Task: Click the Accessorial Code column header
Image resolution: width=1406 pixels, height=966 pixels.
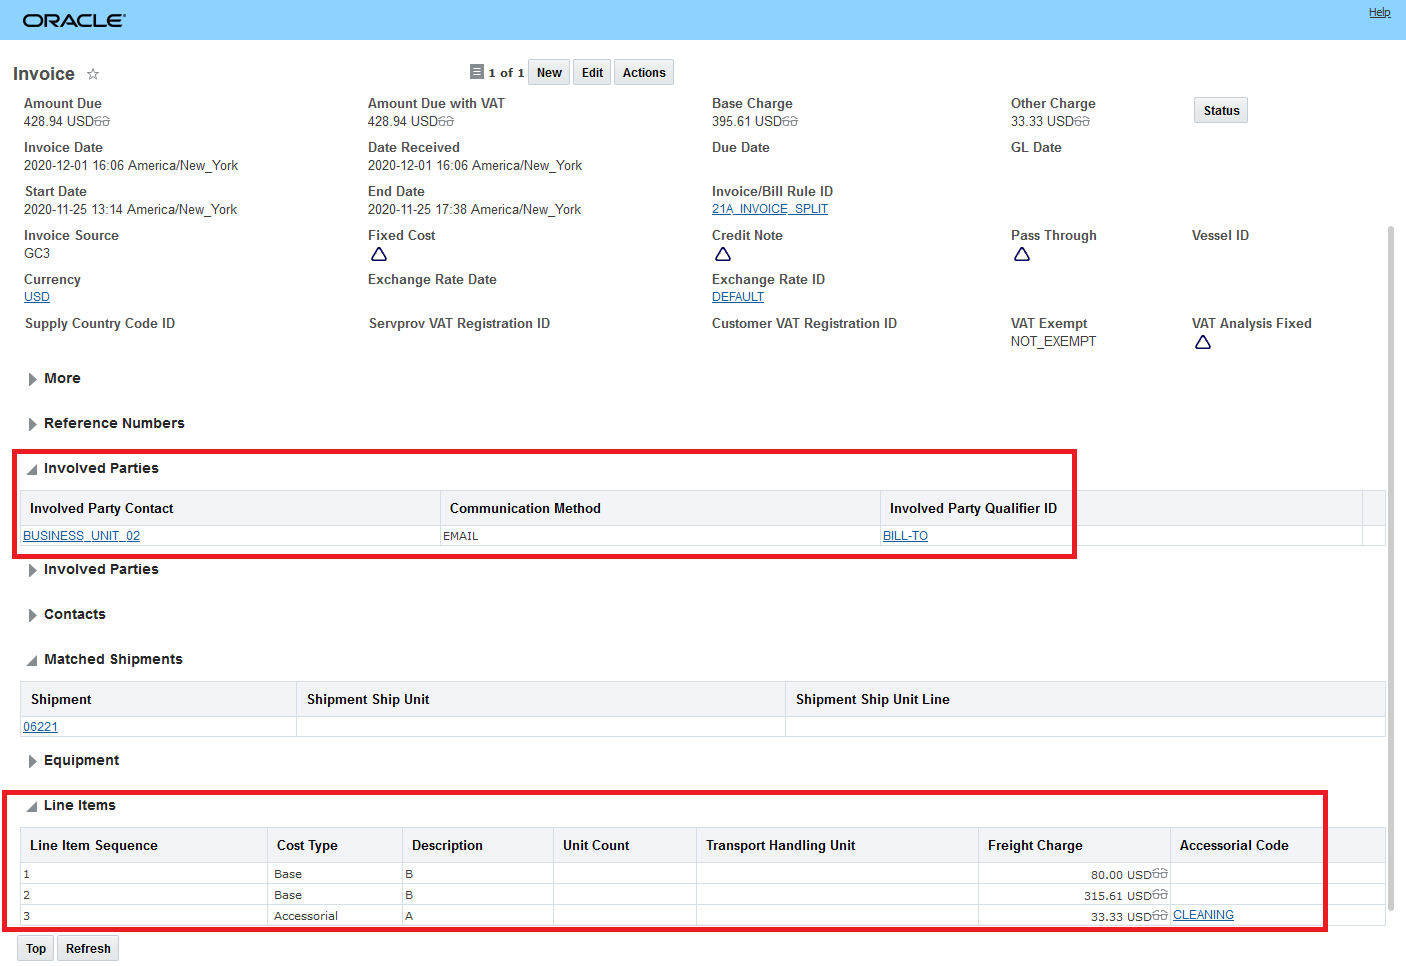Action: pos(1278,845)
